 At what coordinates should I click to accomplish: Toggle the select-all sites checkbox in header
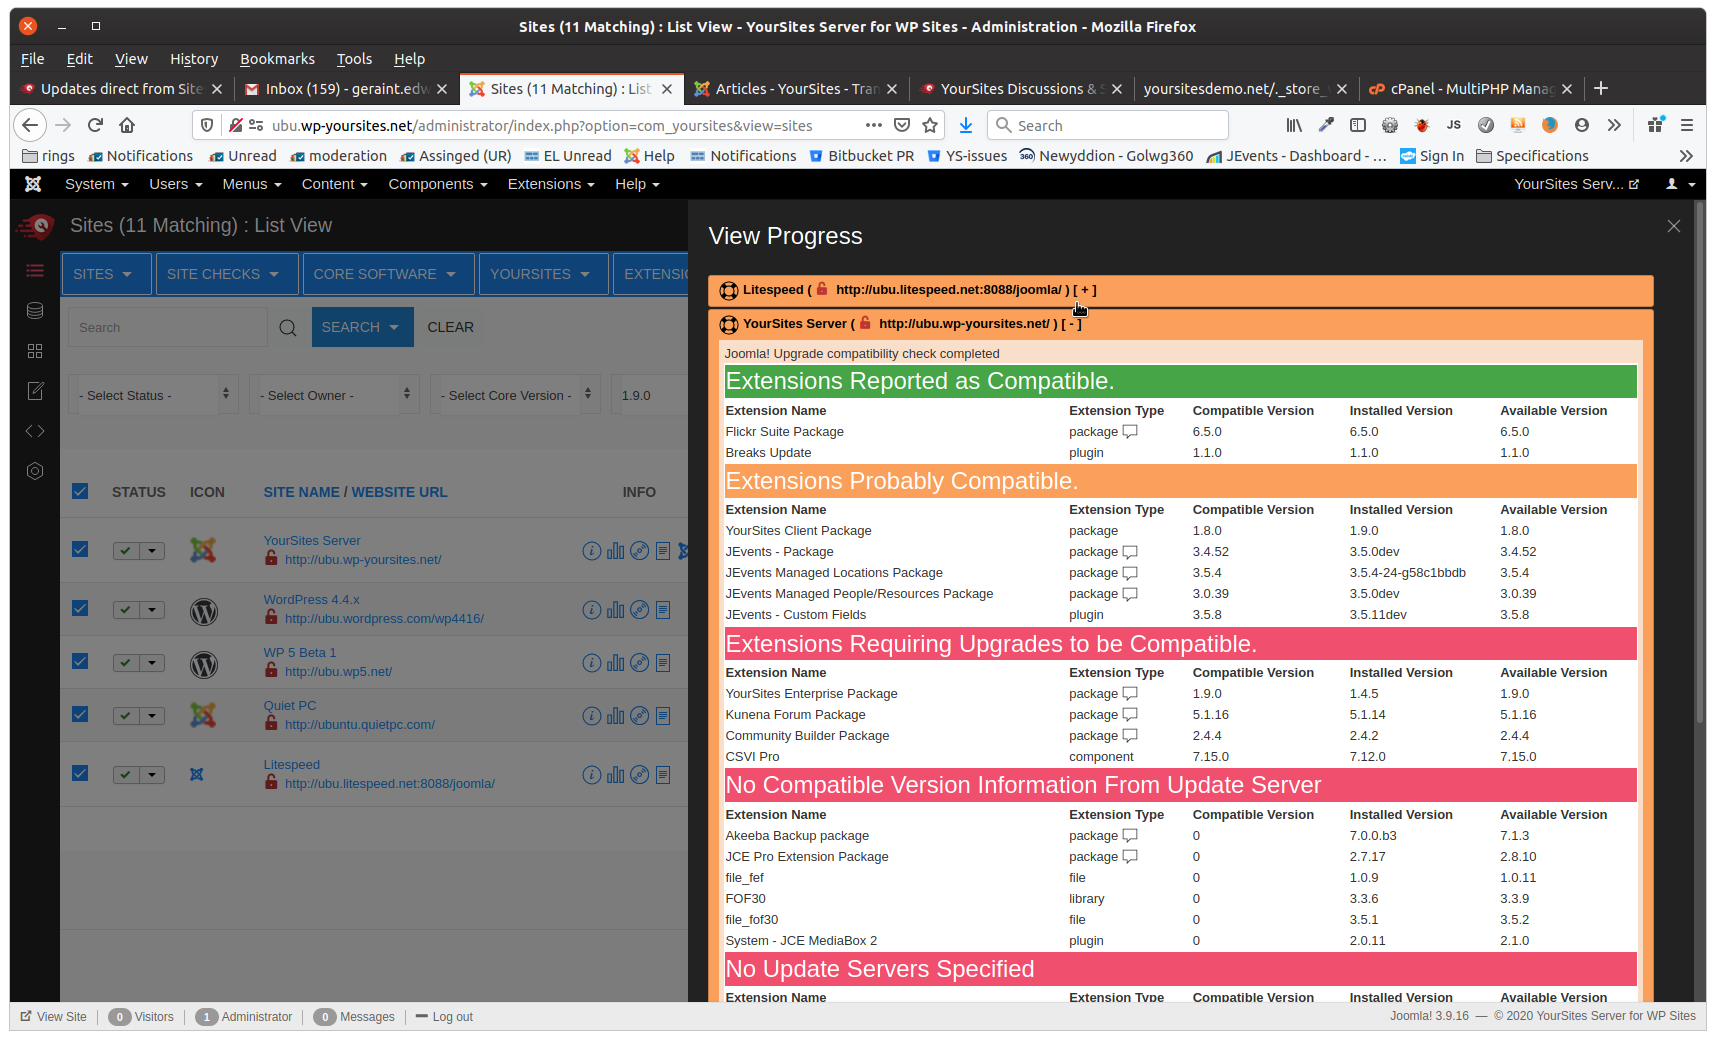tap(80, 491)
